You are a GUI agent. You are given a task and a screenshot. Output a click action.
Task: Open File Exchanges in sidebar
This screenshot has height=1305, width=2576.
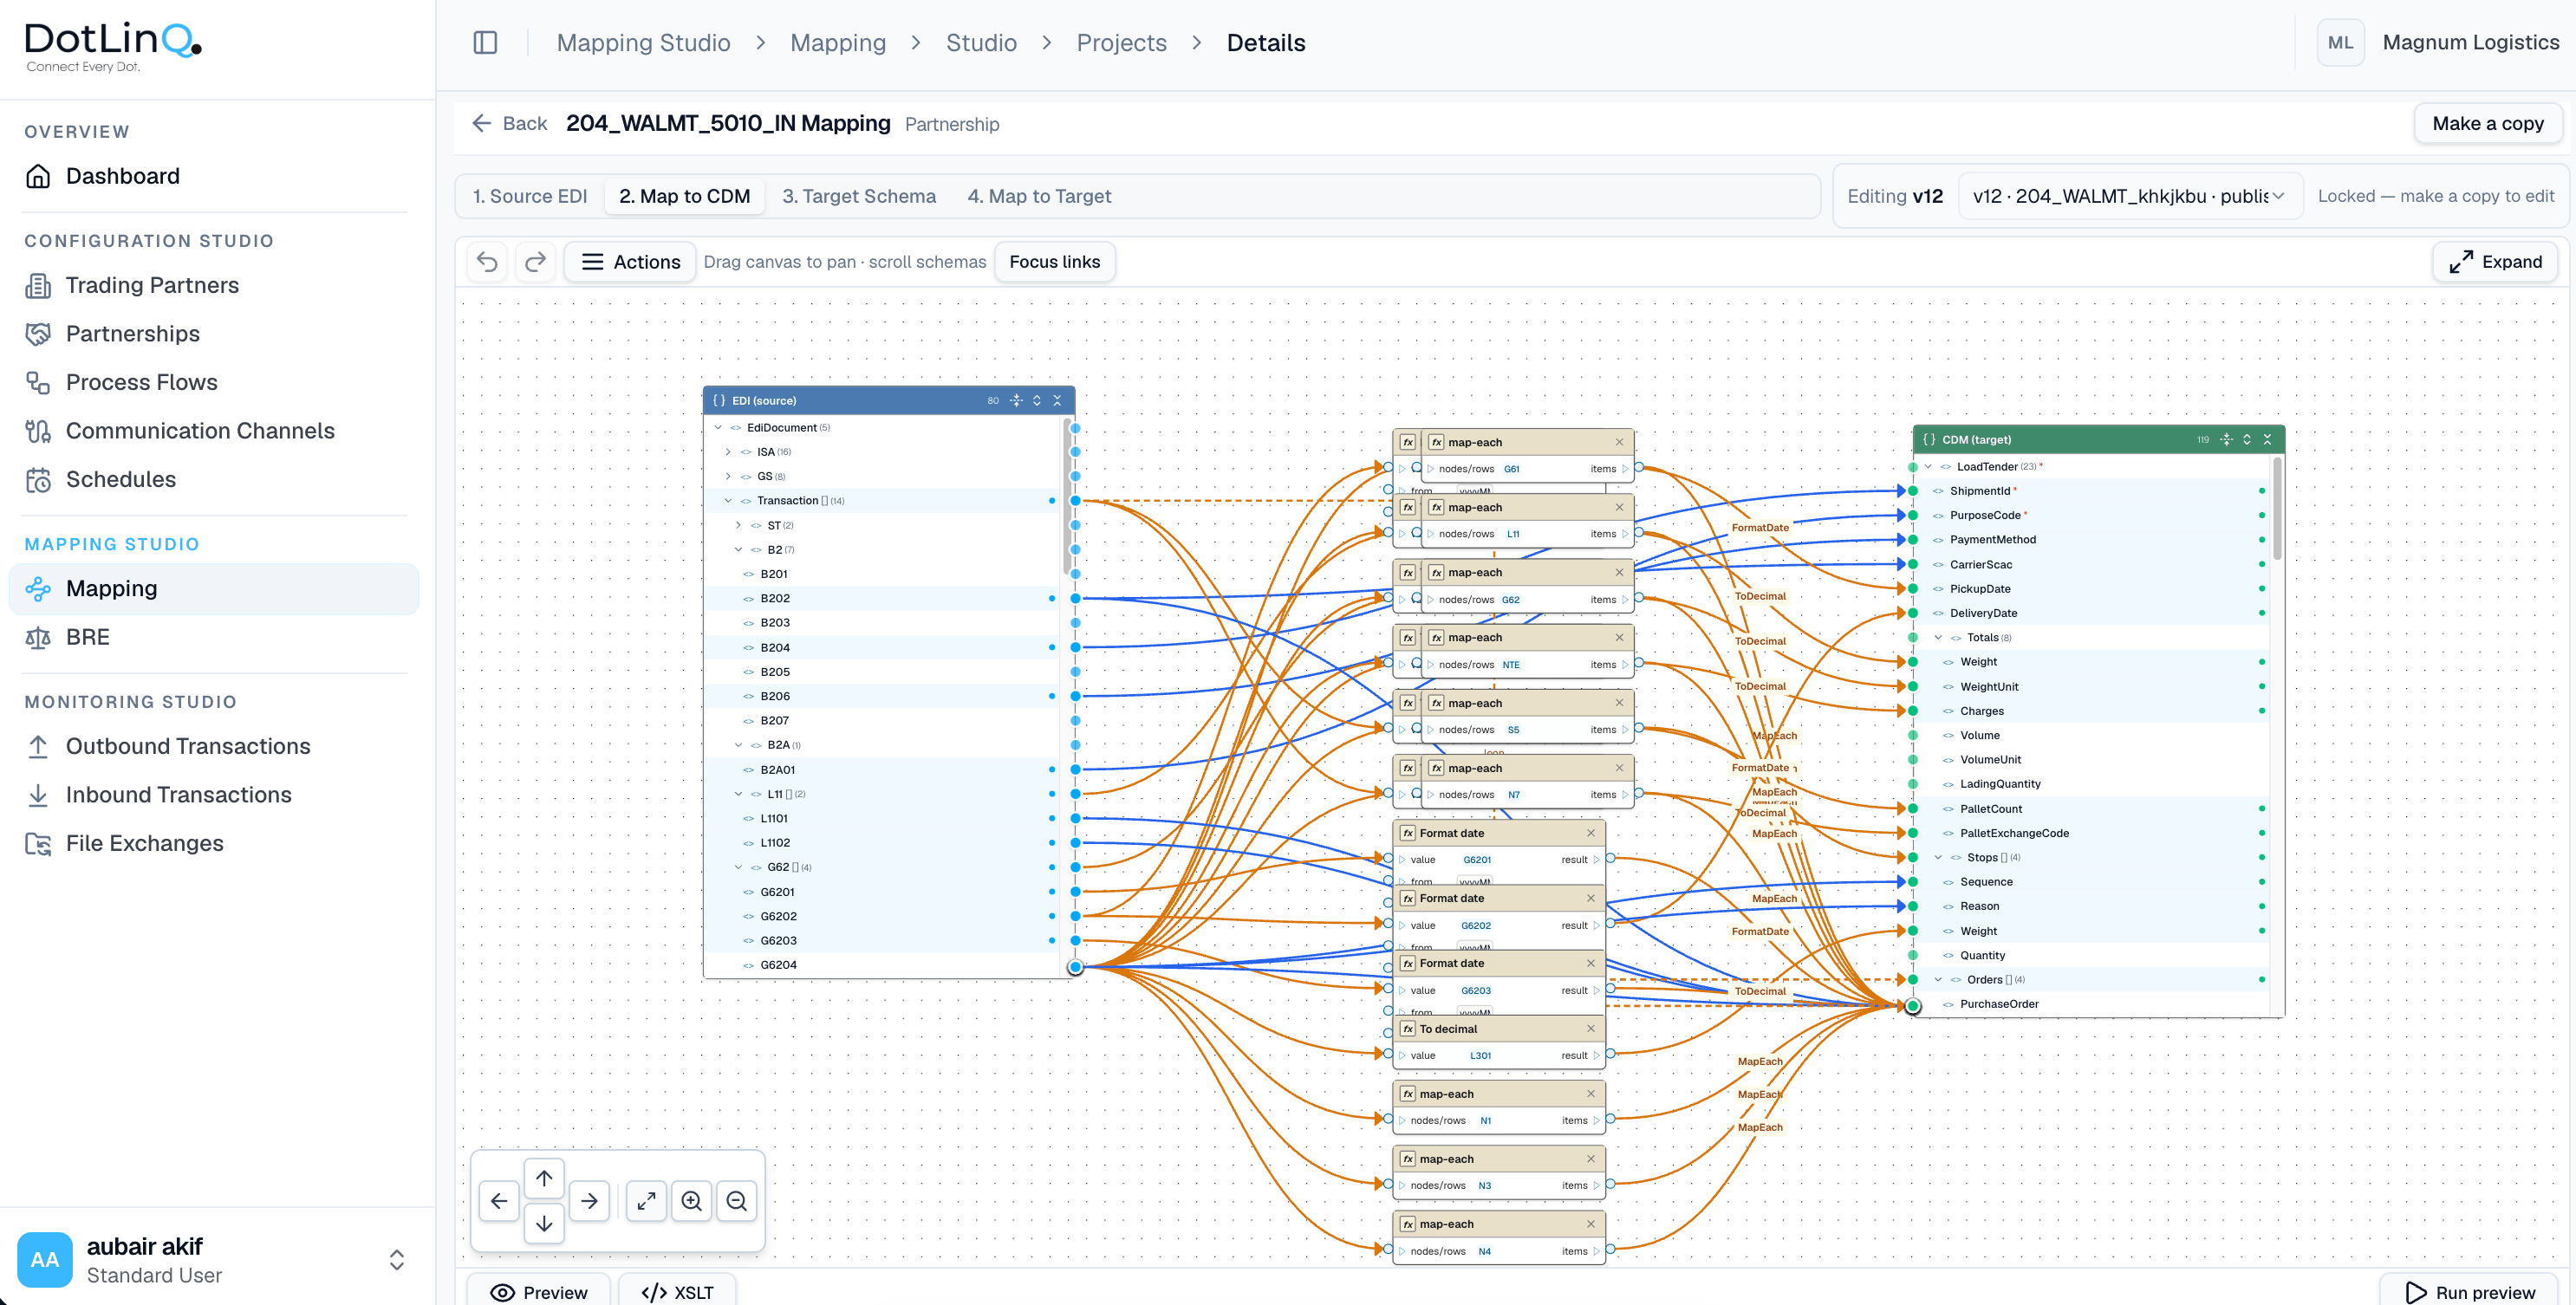tap(214, 843)
